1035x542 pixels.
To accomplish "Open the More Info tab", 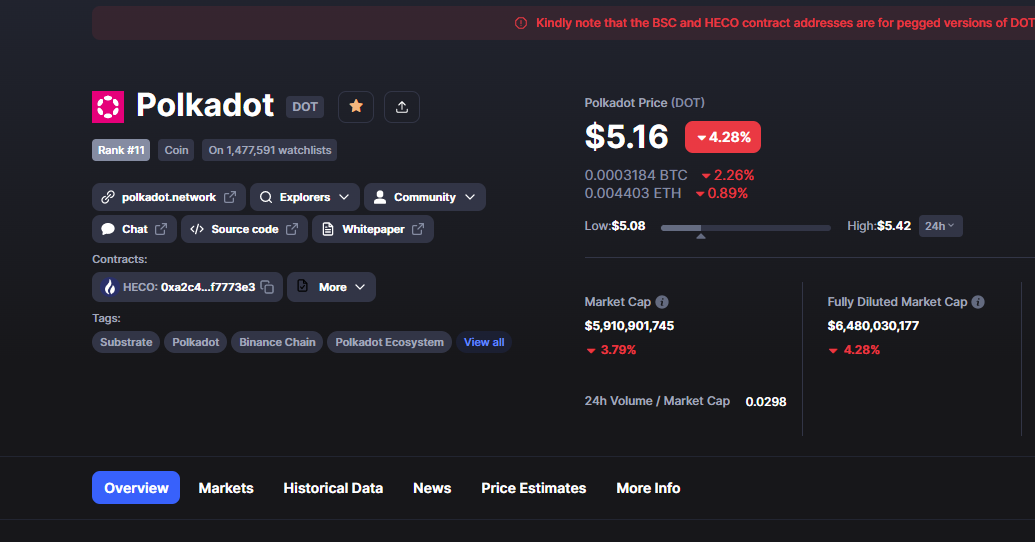I will (648, 488).
